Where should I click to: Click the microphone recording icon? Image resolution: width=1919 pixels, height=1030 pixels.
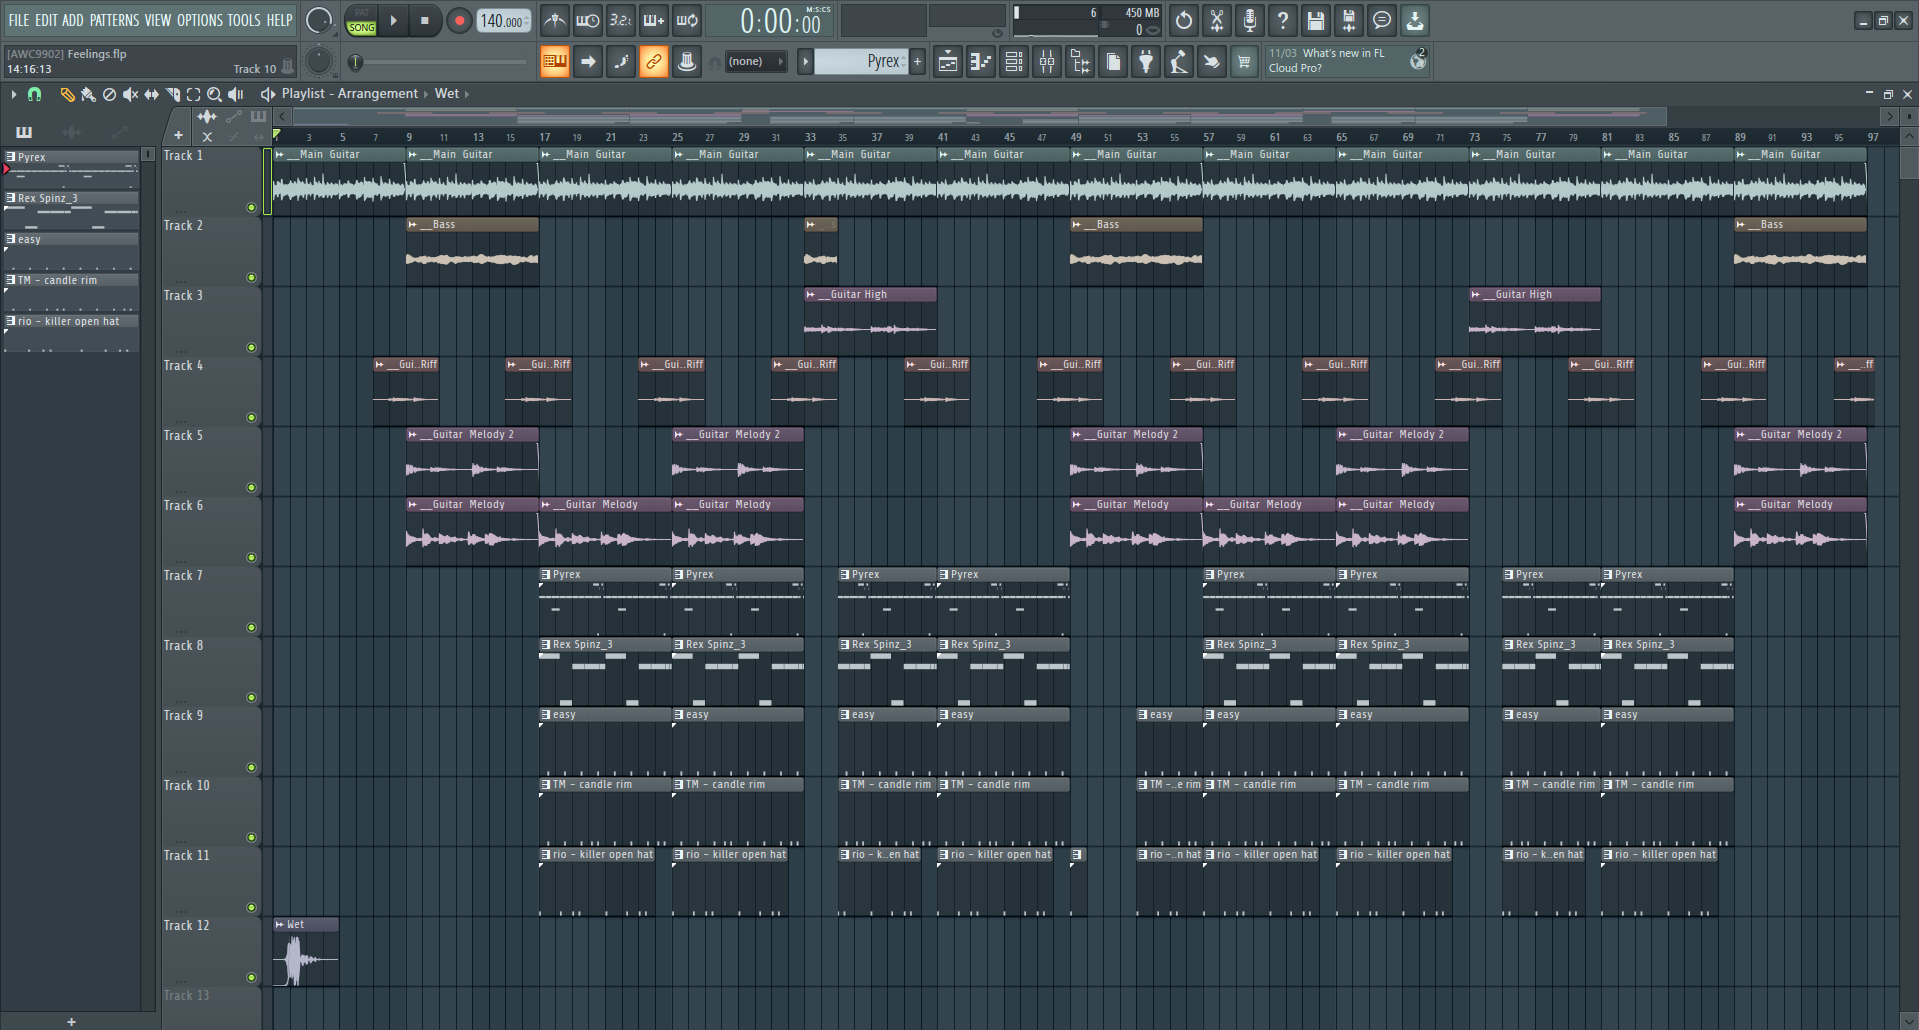pos(1250,20)
